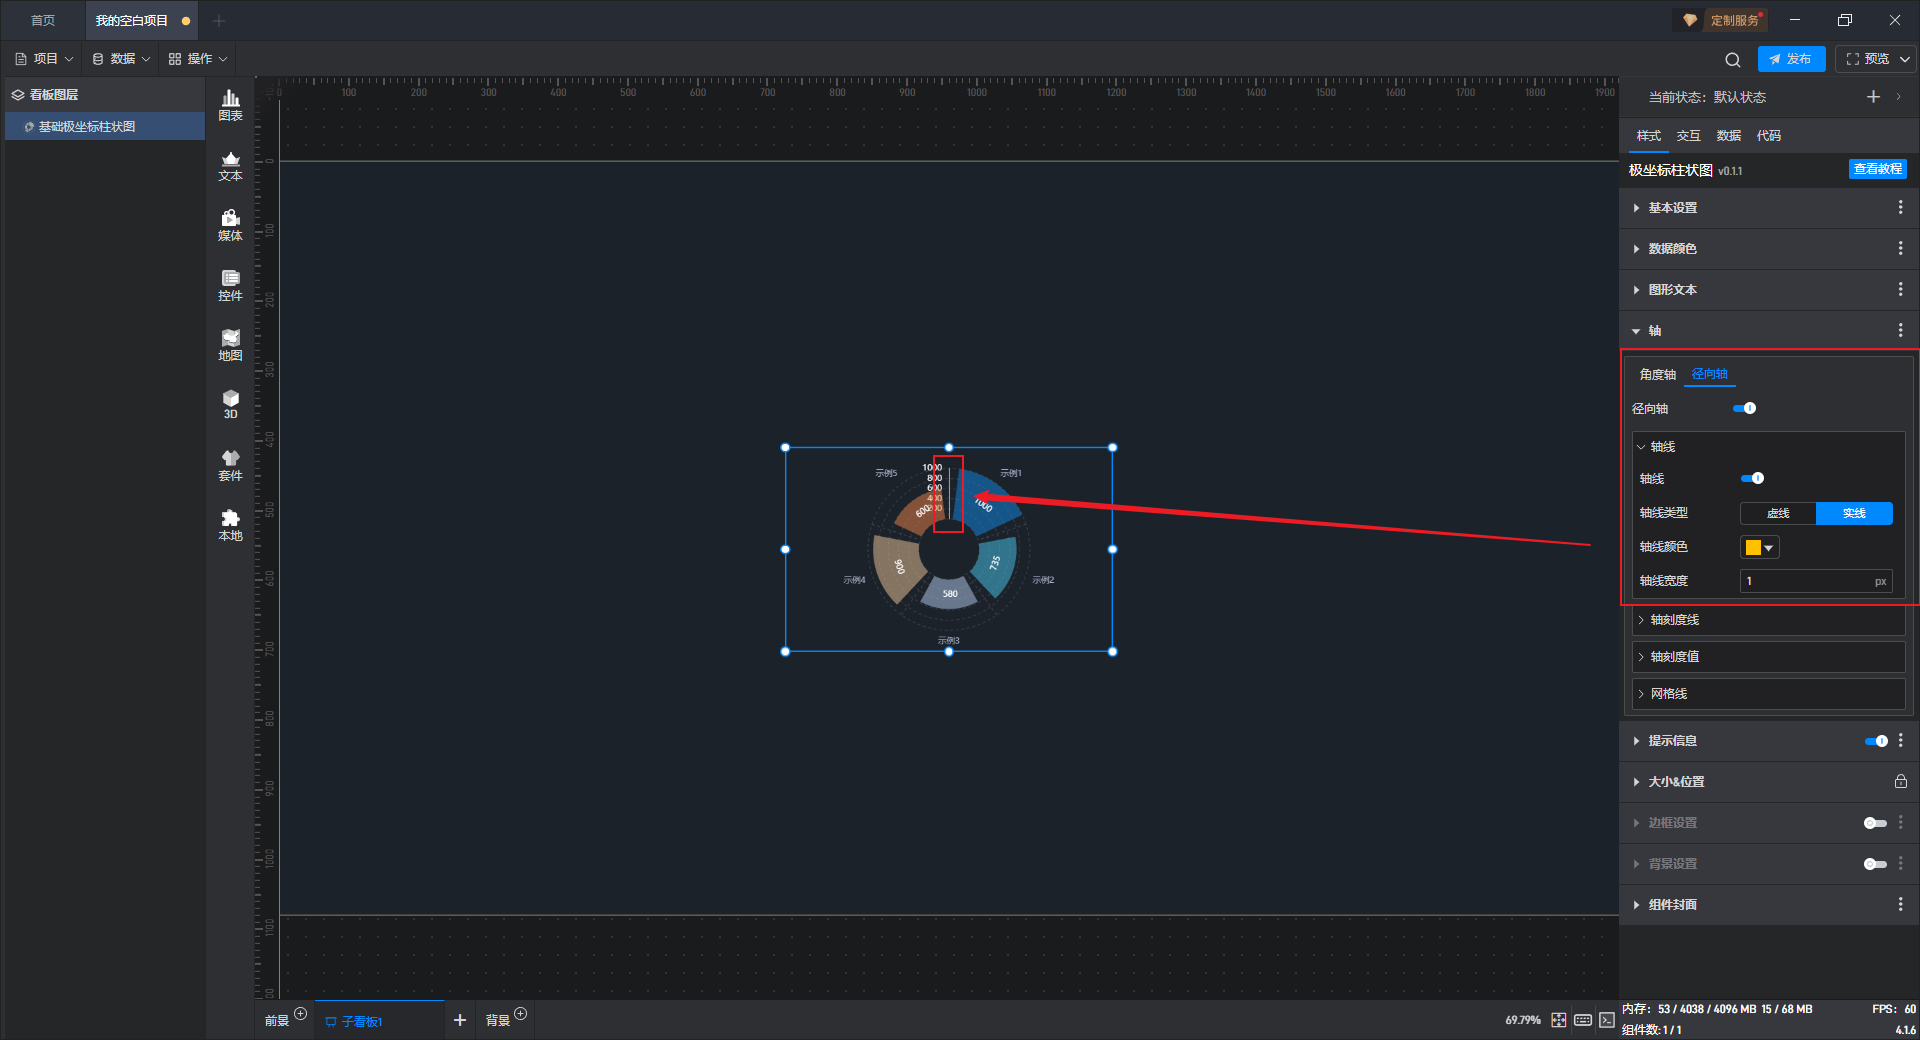The image size is (1920, 1040).
Task: Open the 3D components panel
Action: coord(230,404)
